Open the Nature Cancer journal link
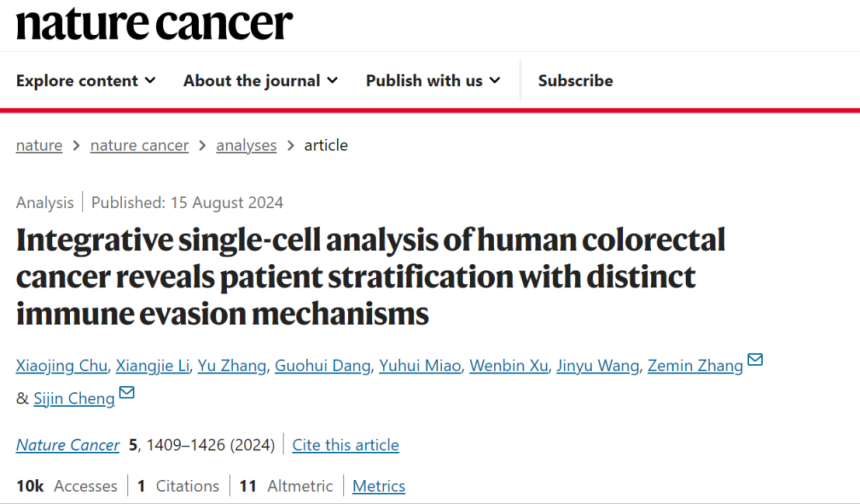 [x=67, y=445]
